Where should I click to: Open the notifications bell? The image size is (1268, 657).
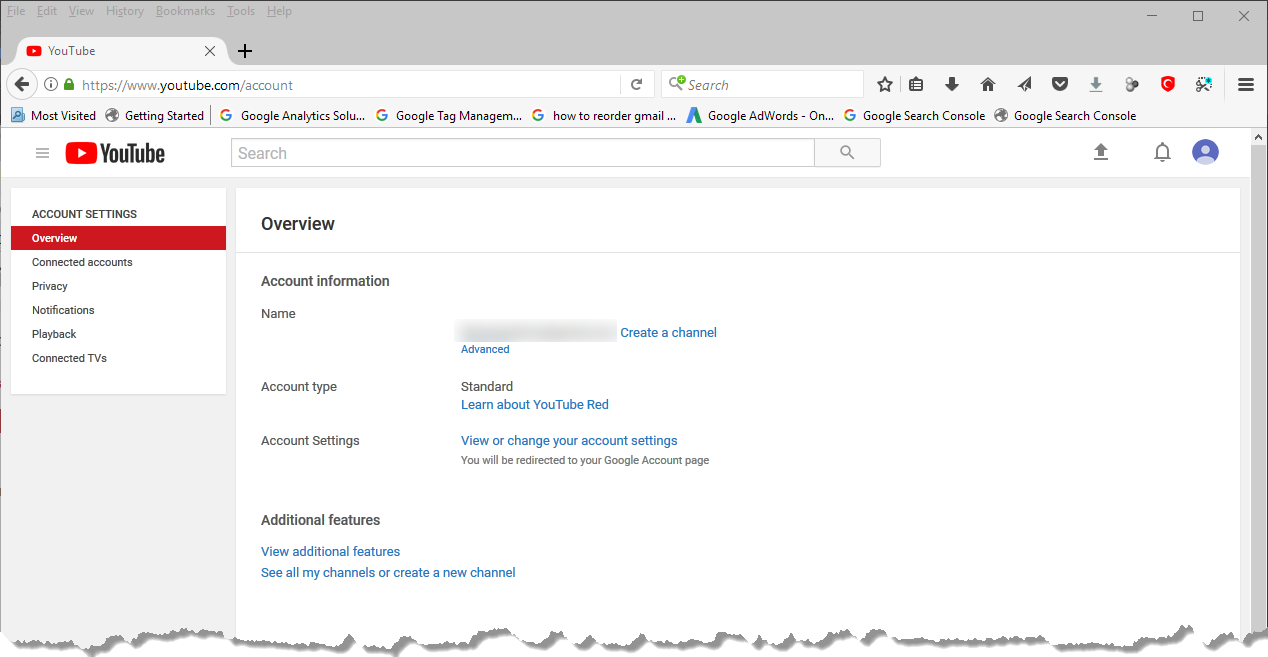pyautogui.click(x=1162, y=152)
